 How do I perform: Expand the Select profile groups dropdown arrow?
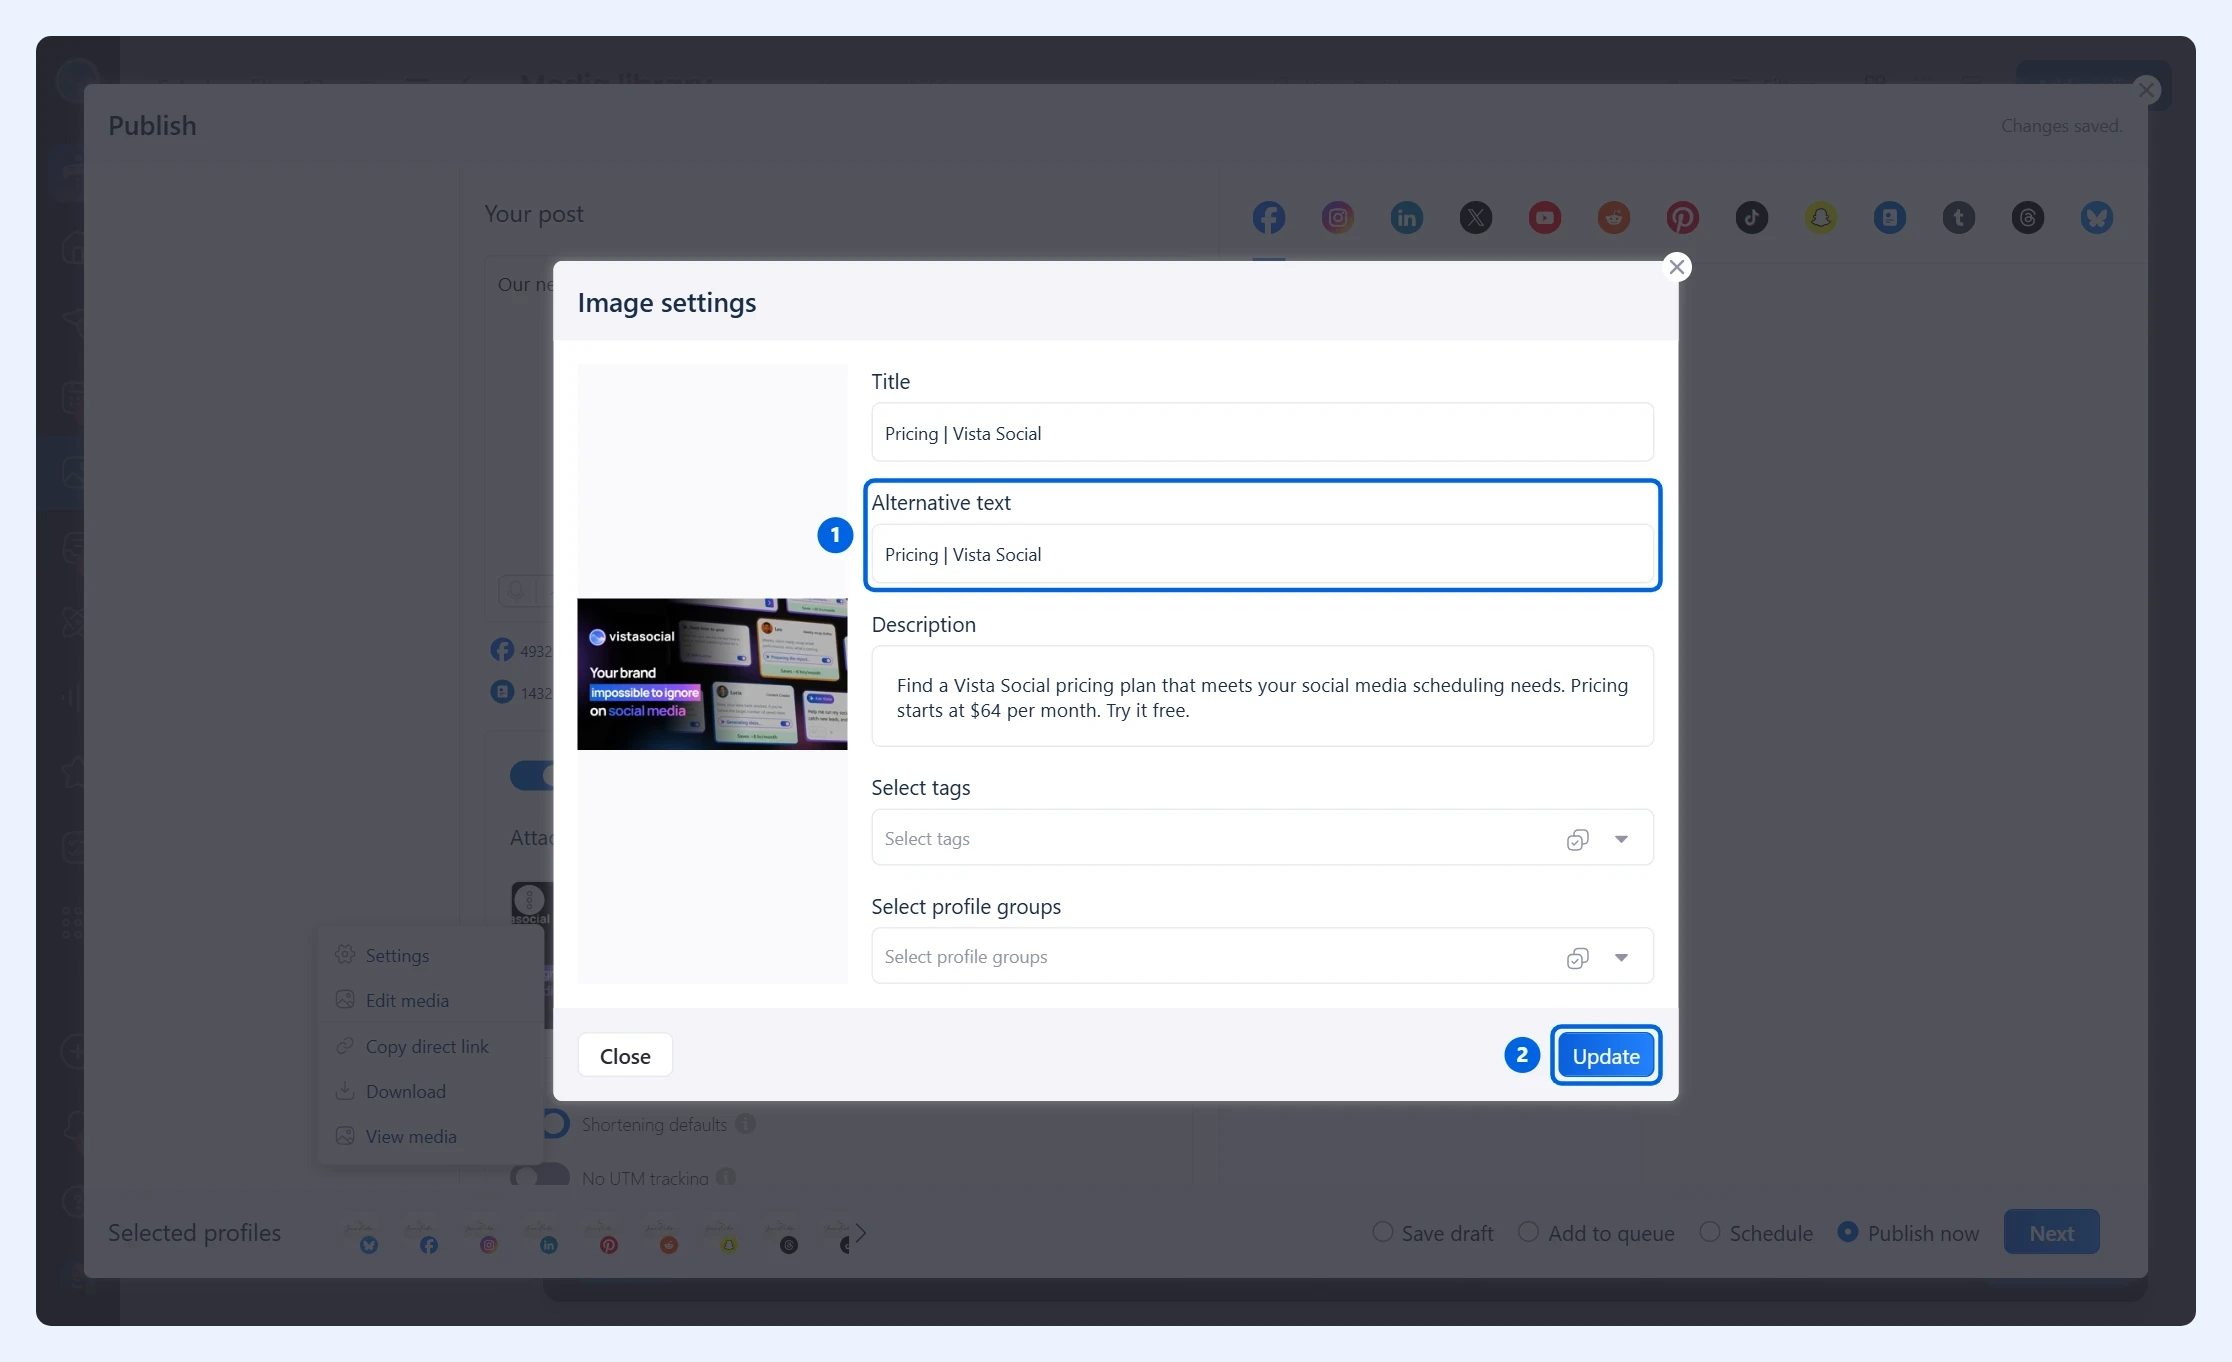(1621, 958)
